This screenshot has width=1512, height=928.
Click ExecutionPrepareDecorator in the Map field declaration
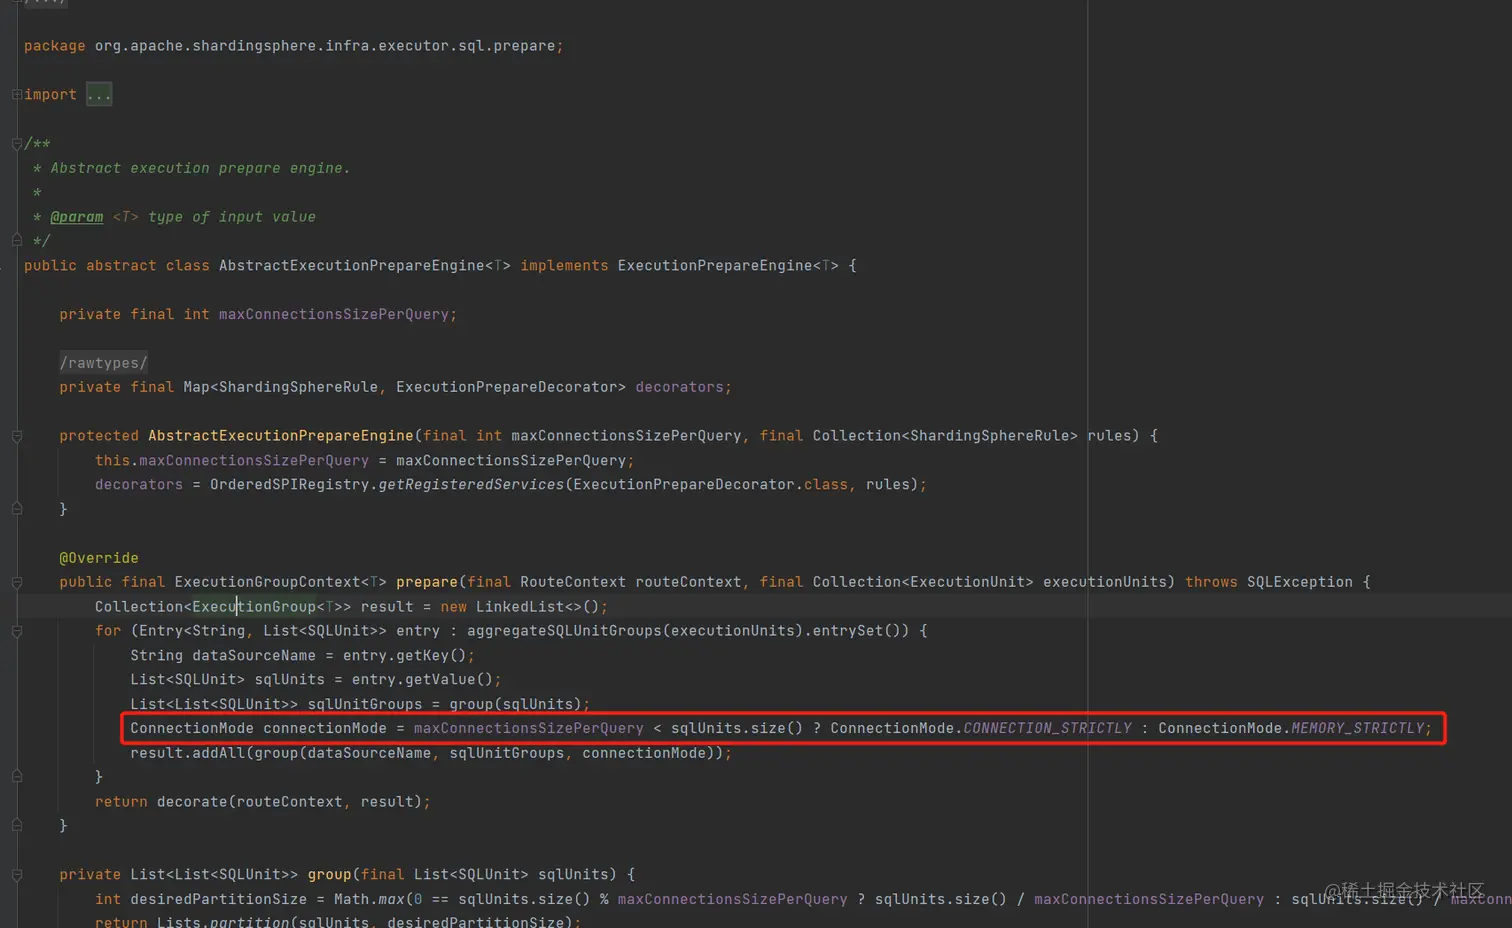pos(507,388)
